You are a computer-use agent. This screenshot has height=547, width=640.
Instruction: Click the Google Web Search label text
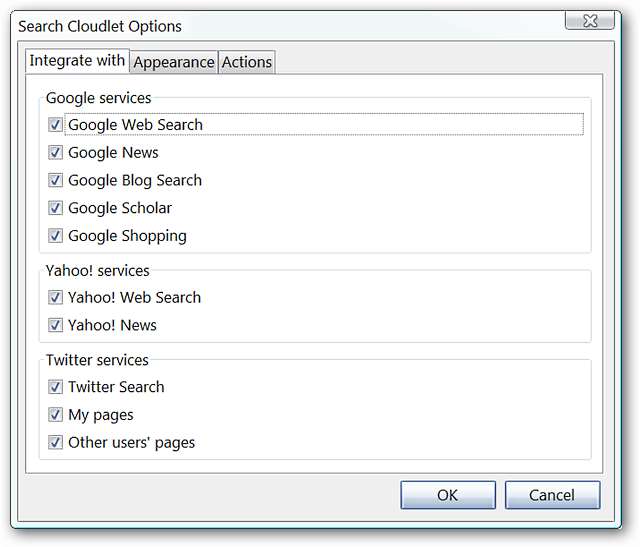click(135, 125)
